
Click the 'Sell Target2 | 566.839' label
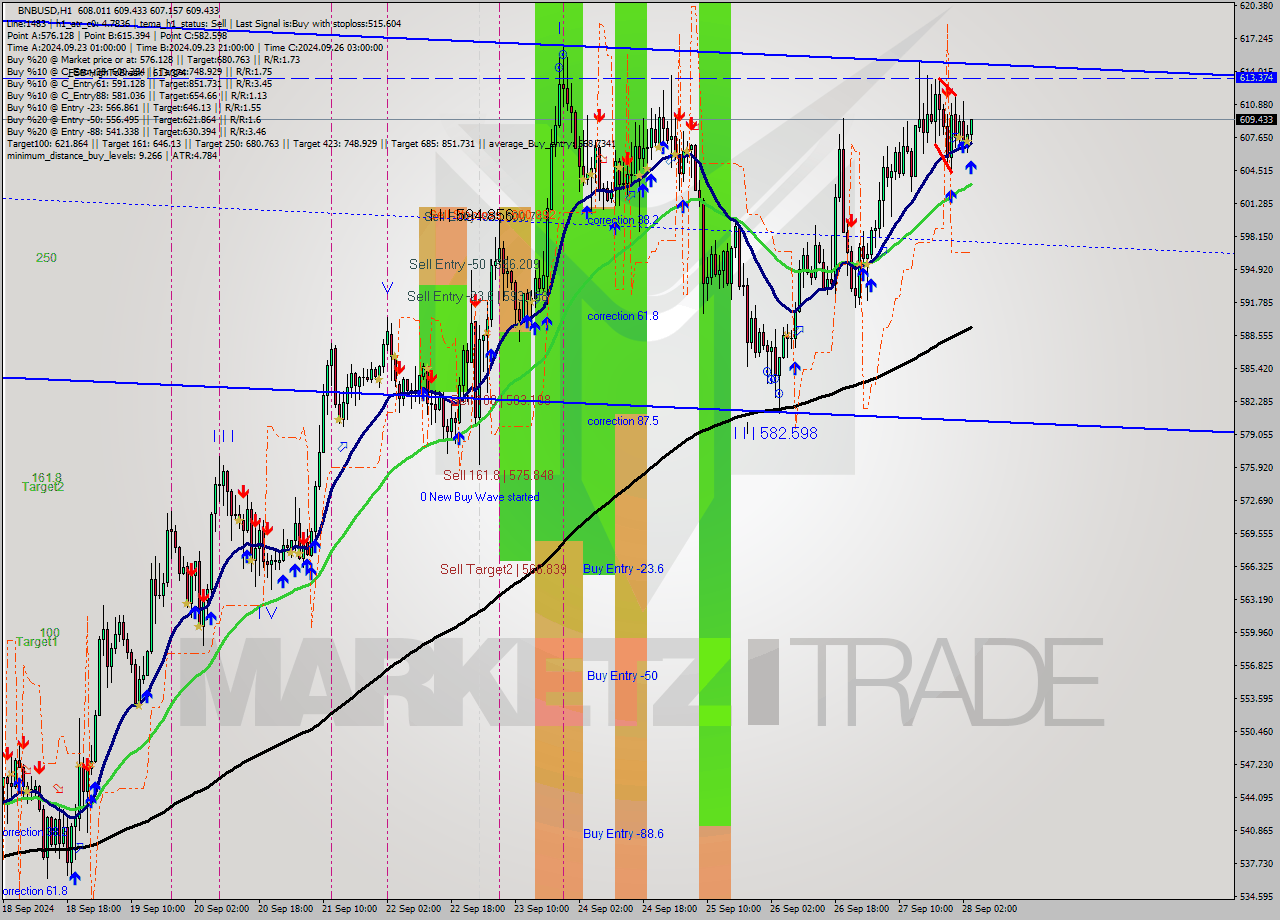pyautogui.click(x=504, y=569)
